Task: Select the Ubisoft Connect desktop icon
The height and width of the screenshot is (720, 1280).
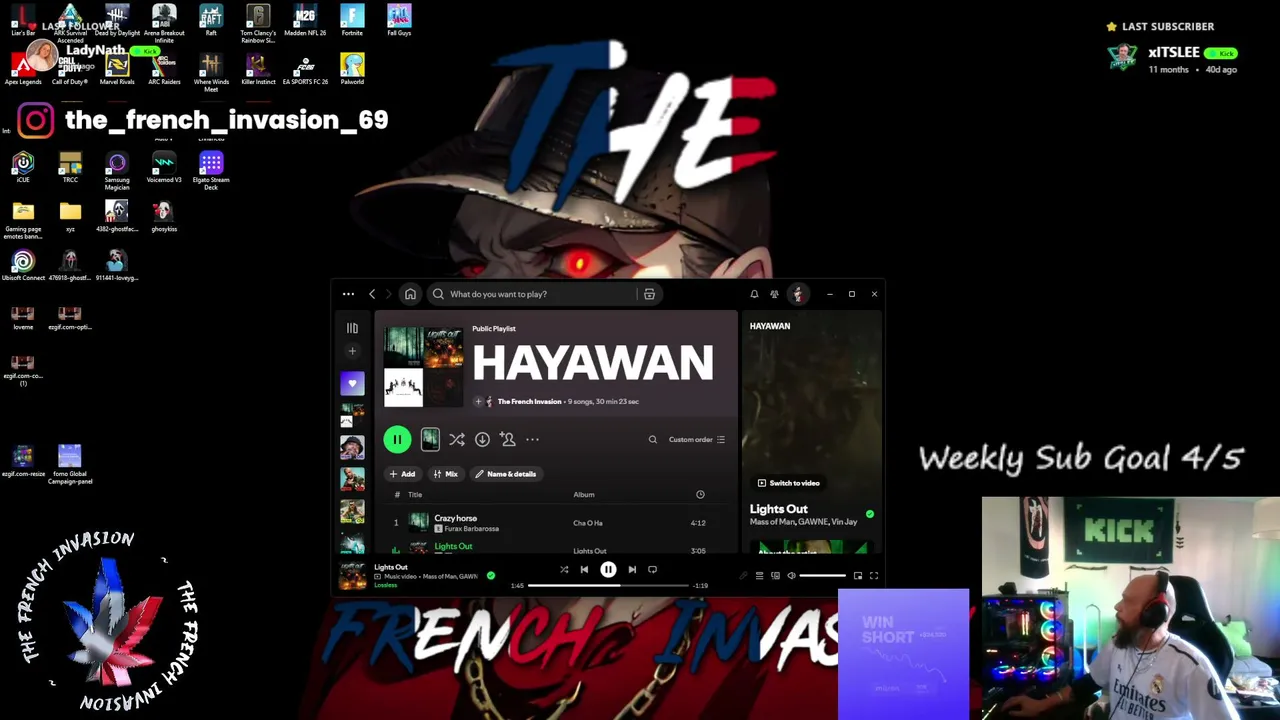Action: tap(23, 266)
